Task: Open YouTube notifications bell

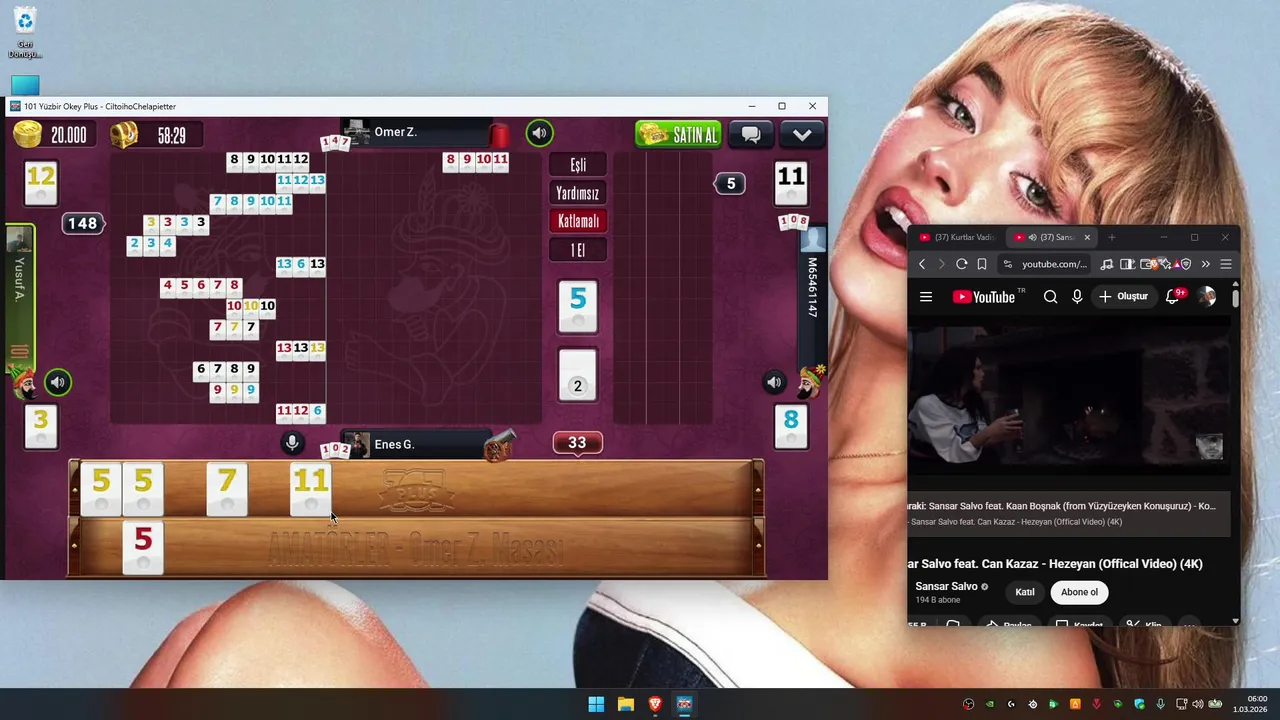Action: point(1173,297)
